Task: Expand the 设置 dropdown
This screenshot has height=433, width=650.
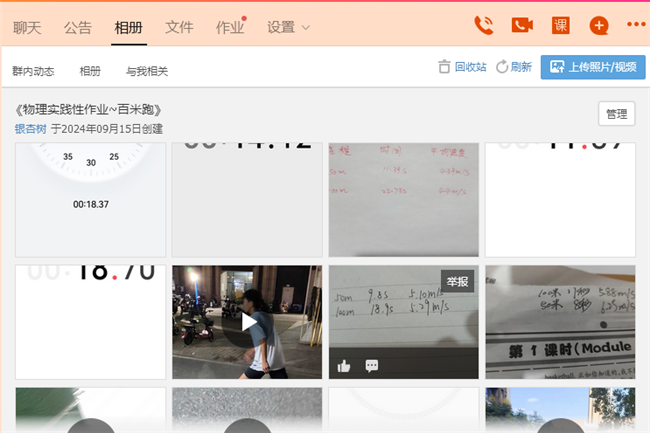Action: (288, 28)
